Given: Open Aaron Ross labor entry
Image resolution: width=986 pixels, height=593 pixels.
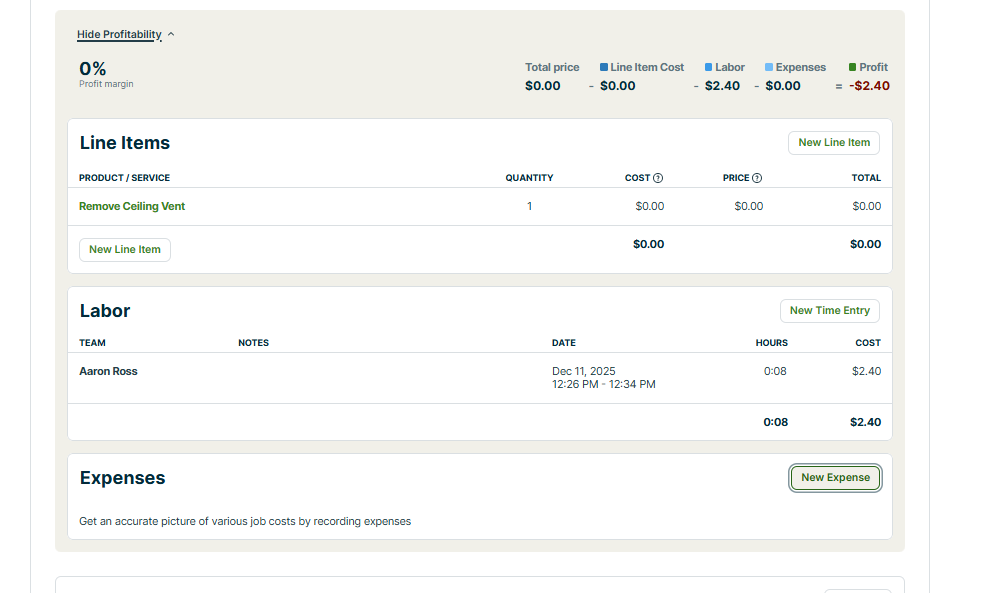Looking at the screenshot, I should point(108,372).
